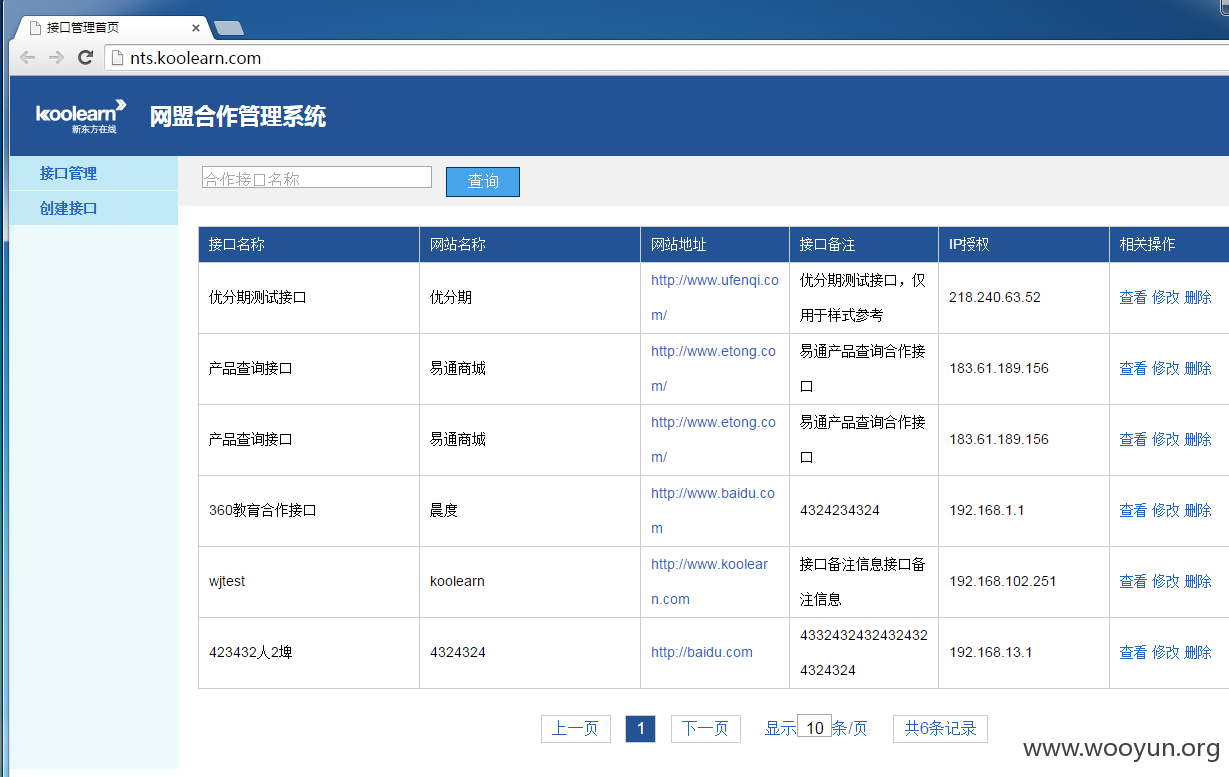Click the 423432人2埤 name cell

pos(309,652)
